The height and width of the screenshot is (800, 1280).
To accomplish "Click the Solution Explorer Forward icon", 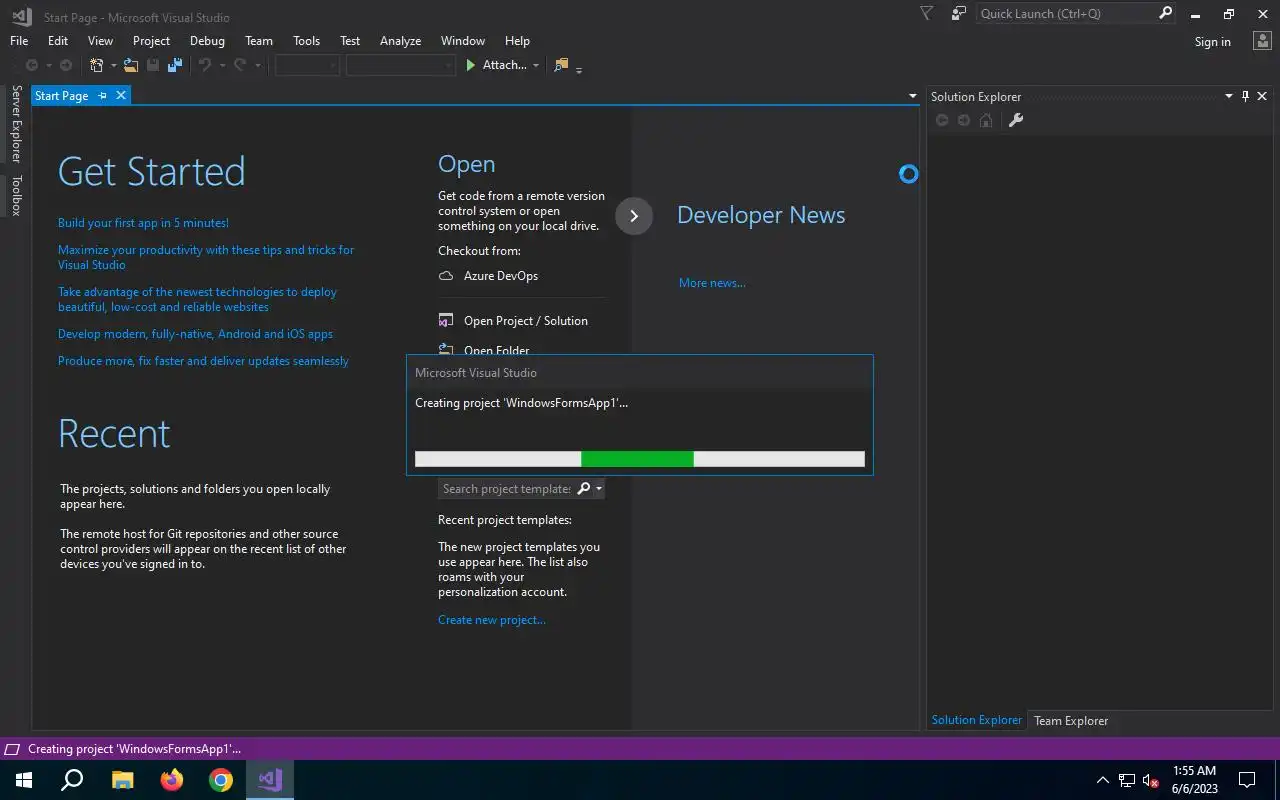I will [x=964, y=120].
